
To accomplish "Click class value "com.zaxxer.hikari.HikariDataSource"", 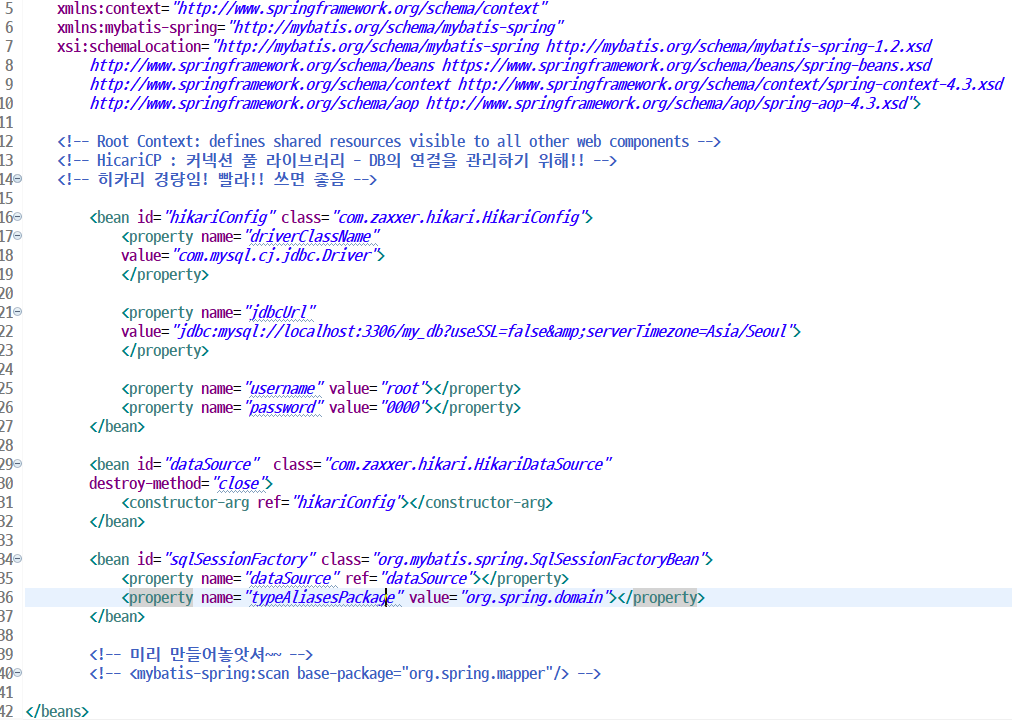I will click(467, 465).
